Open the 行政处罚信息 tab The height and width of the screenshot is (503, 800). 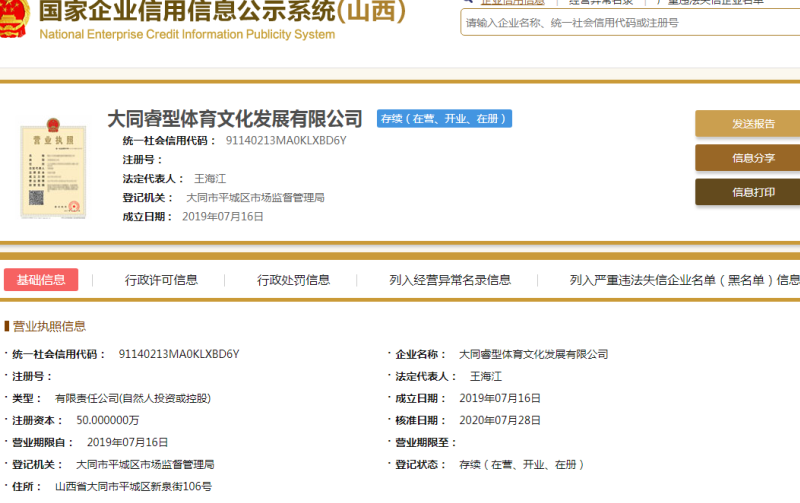coord(293,280)
